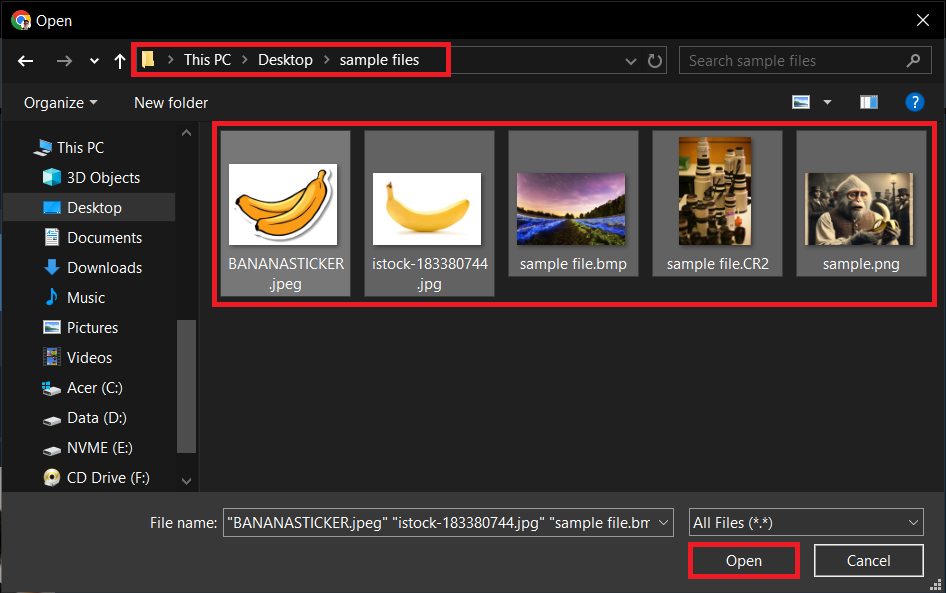Open the file name combo box dropdown
The width and height of the screenshot is (946, 593).
click(x=662, y=522)
